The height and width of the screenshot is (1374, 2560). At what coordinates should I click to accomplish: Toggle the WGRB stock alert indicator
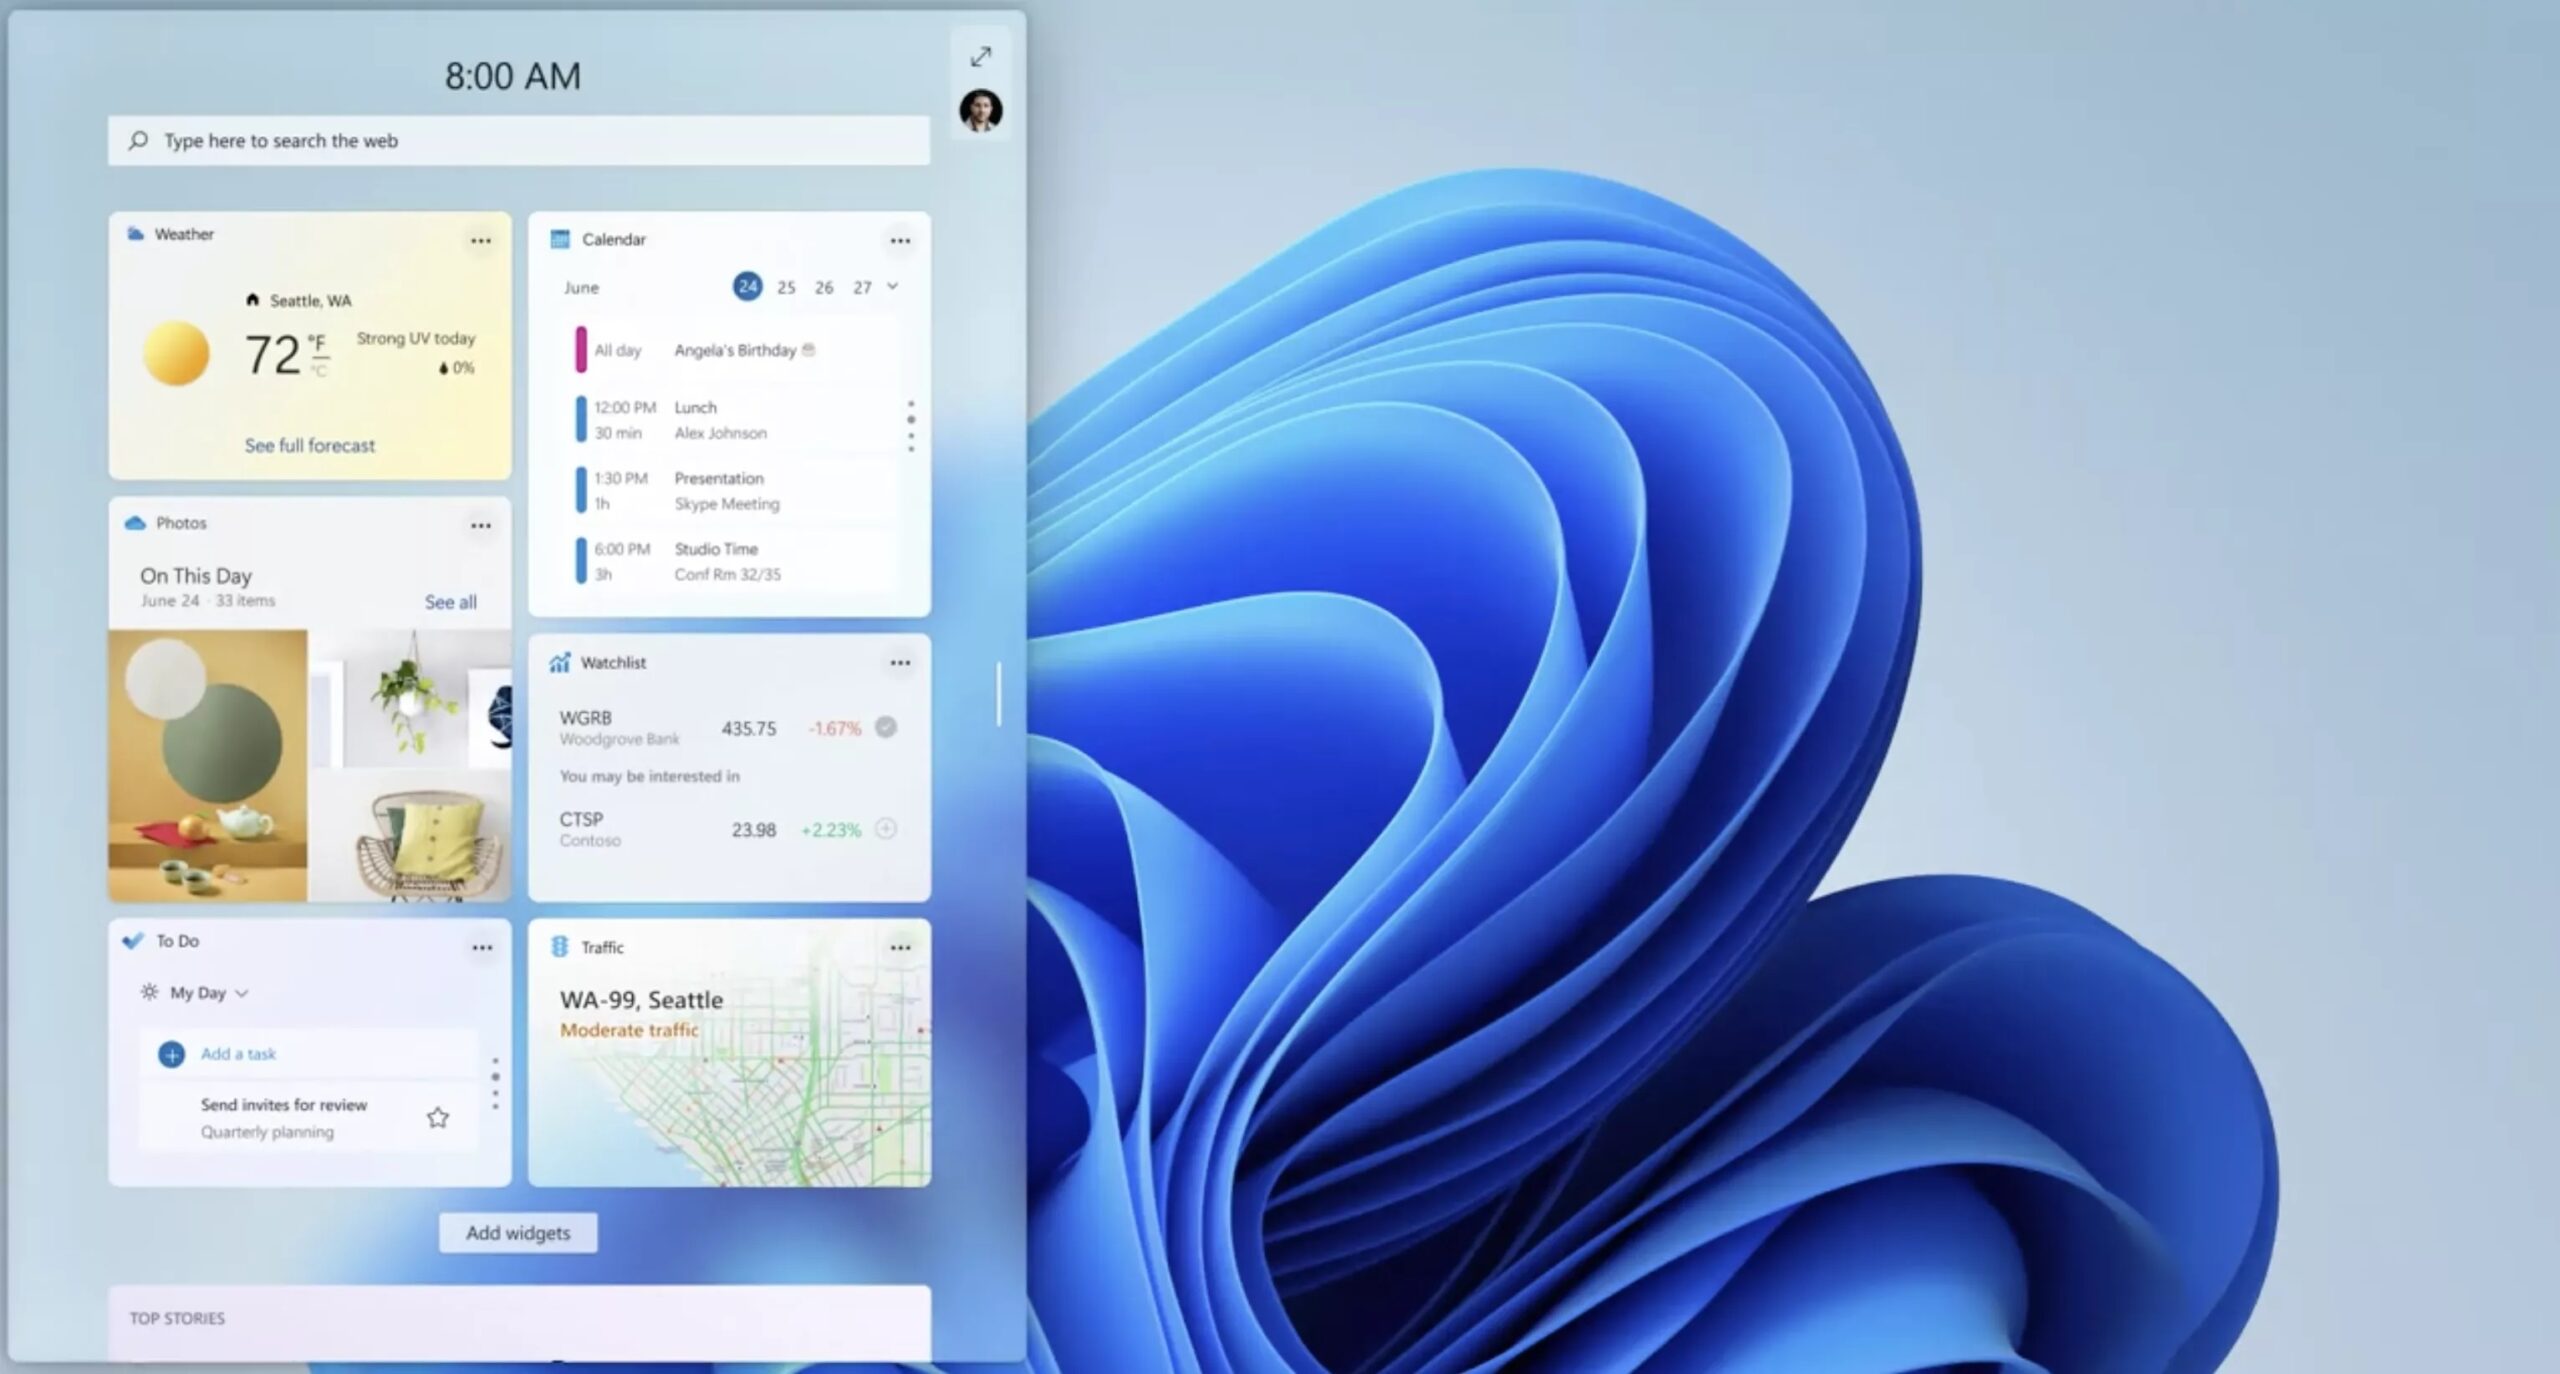point(887,726)
